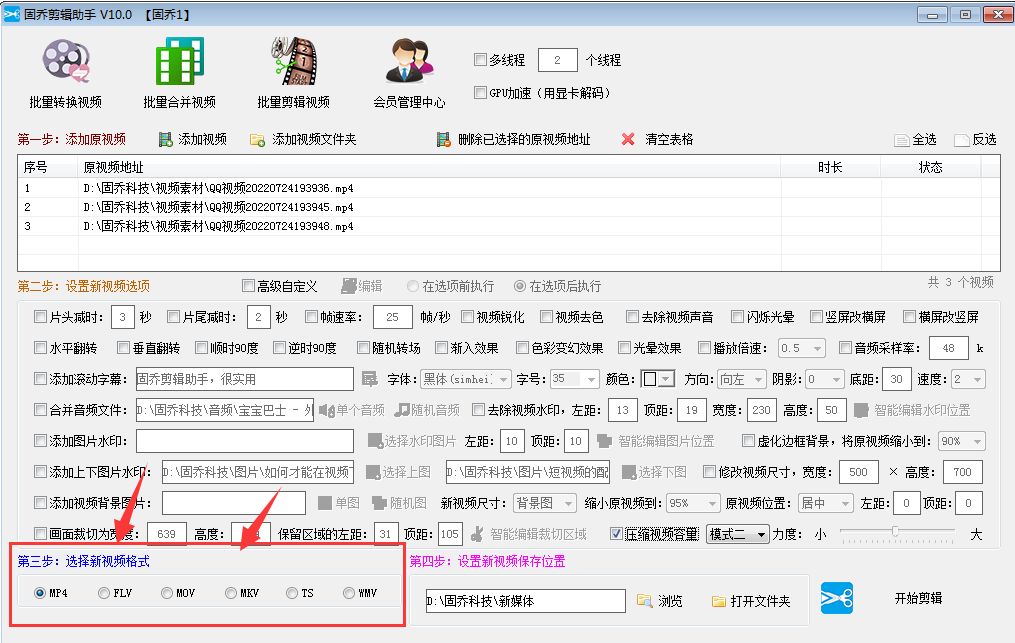Screen dimensions: 1015x643
Task: Open the 批量转换视频 batch convert tool
Action: tap(66, 72)
